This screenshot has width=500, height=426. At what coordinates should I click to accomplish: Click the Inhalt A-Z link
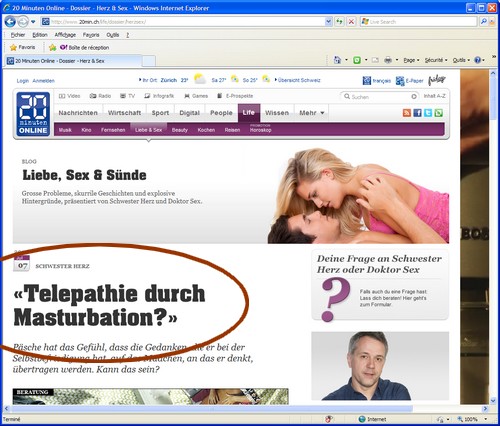coord(434,96)
